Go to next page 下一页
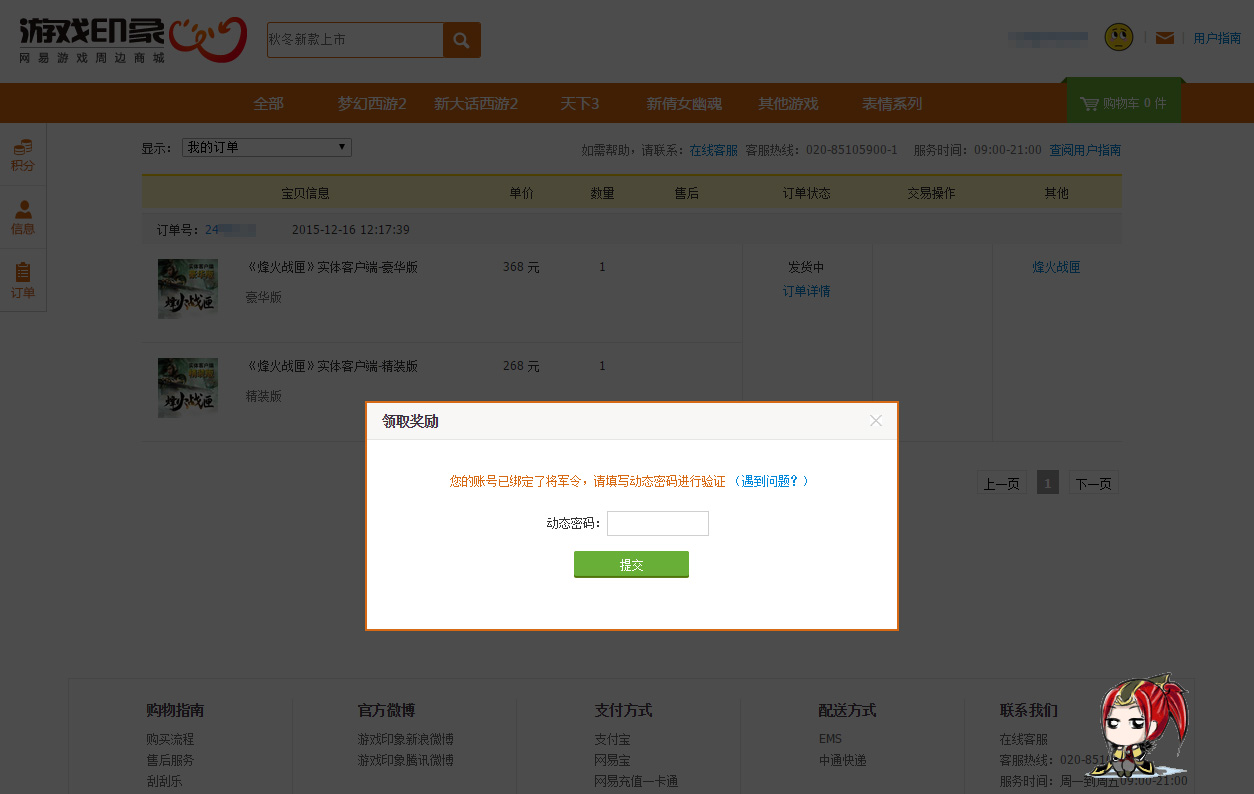This screenshot has width=1254, height=794. [1093, 483]
